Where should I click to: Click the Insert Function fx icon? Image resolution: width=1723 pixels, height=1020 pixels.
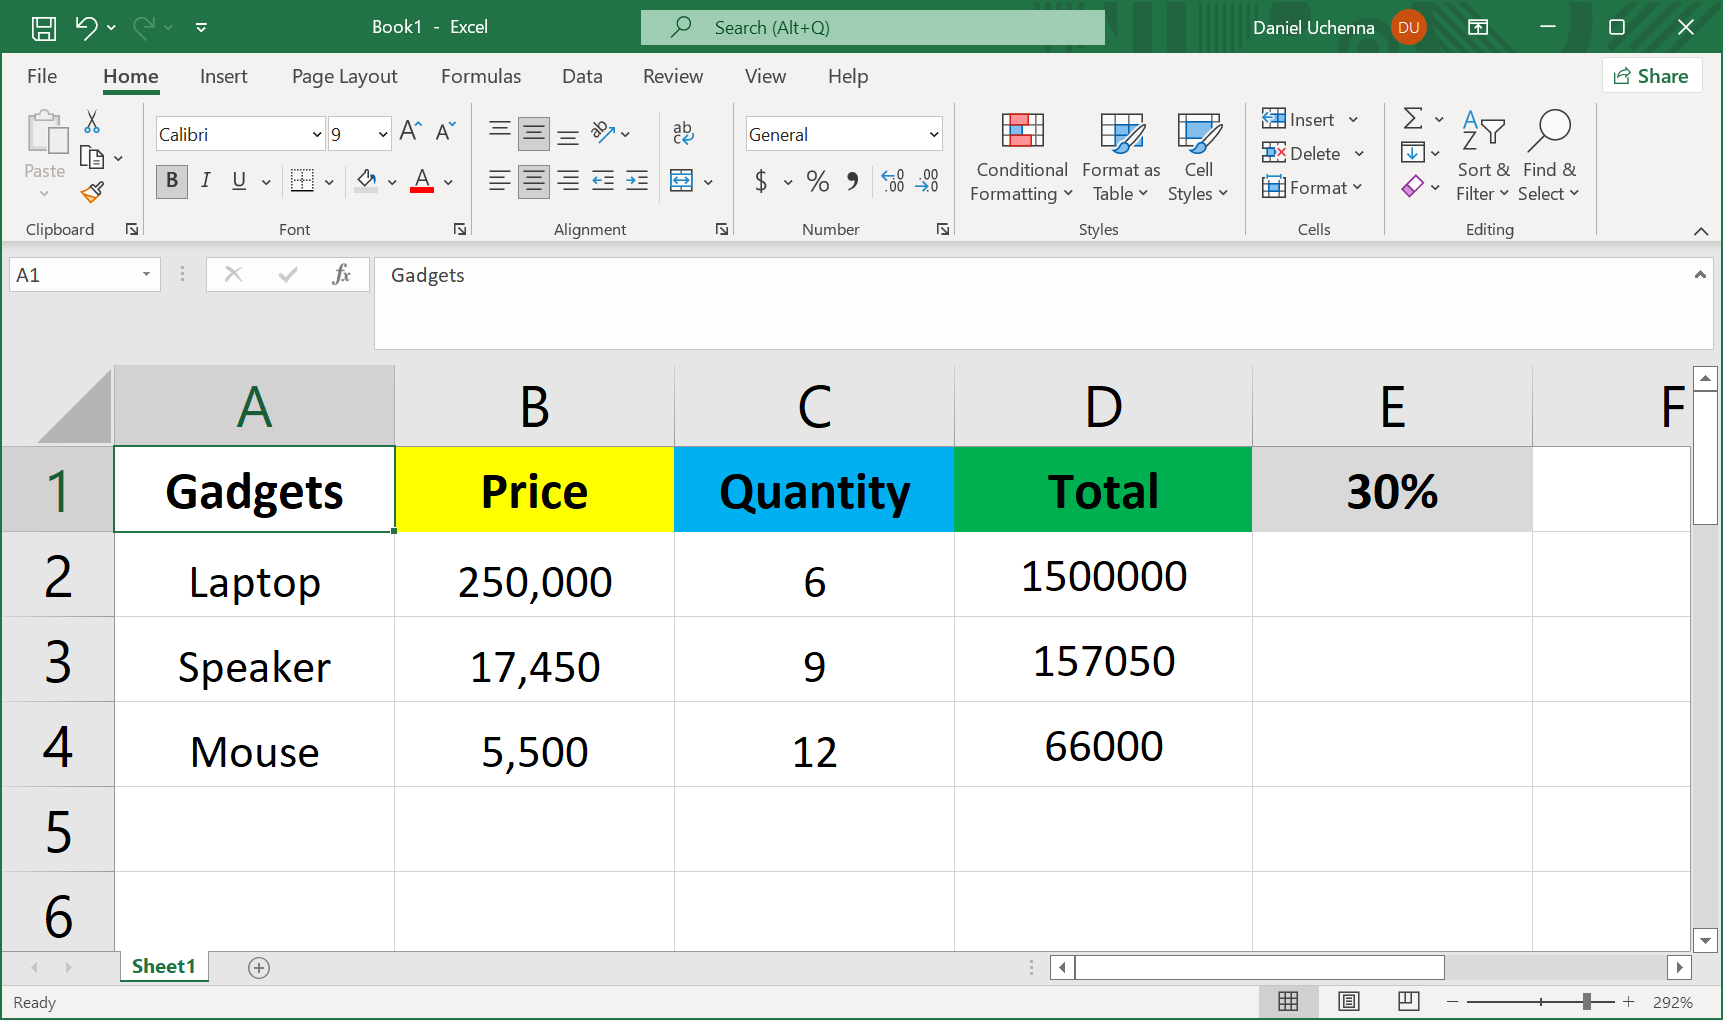pos(341,274)
